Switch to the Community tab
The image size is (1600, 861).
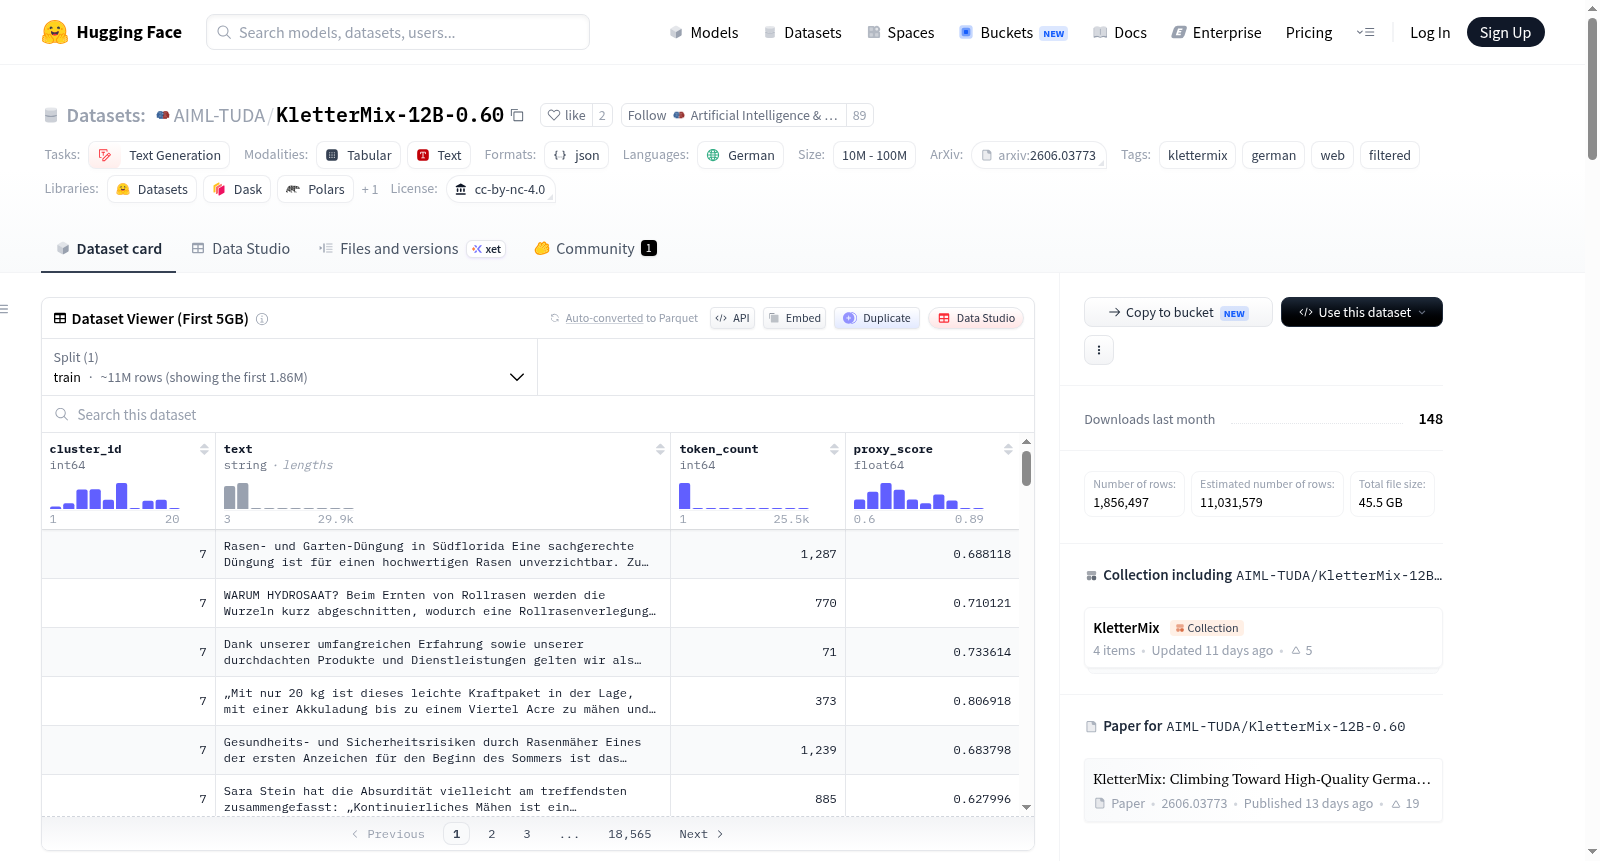595,249
